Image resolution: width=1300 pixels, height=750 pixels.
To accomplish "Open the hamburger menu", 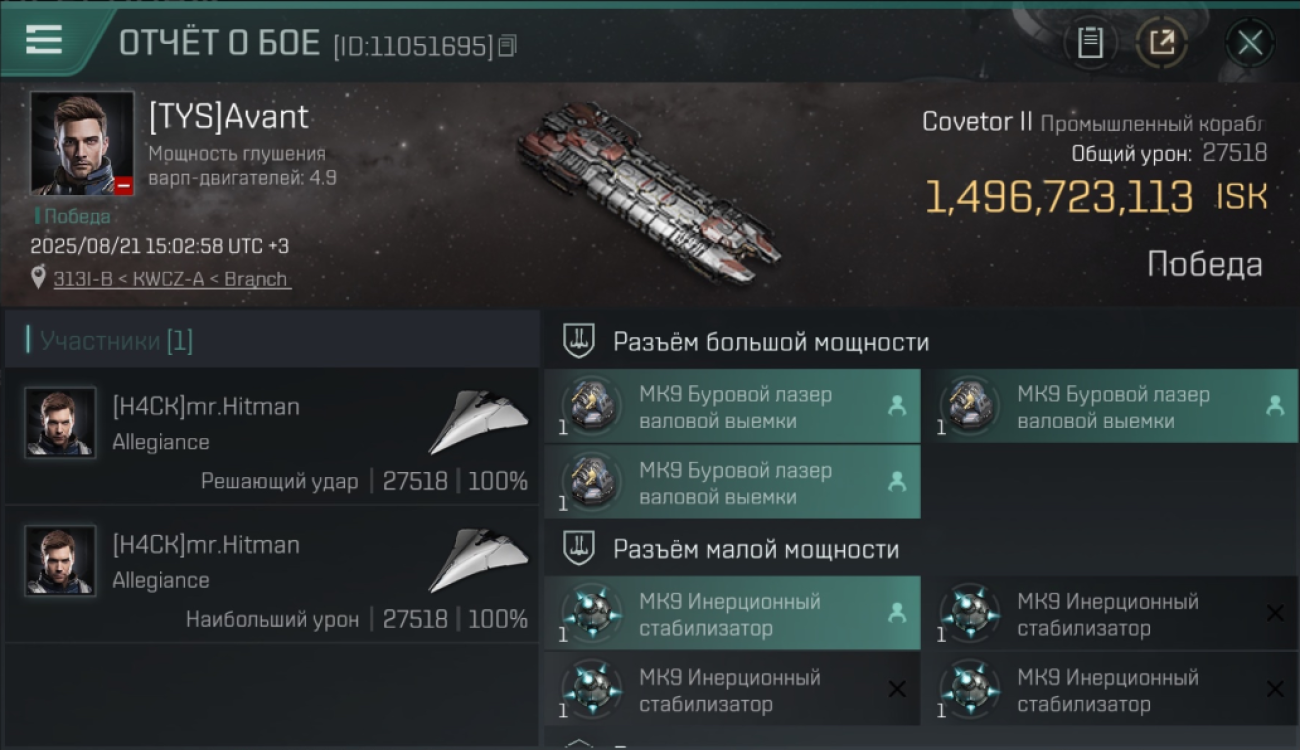I will pos(43,40).
